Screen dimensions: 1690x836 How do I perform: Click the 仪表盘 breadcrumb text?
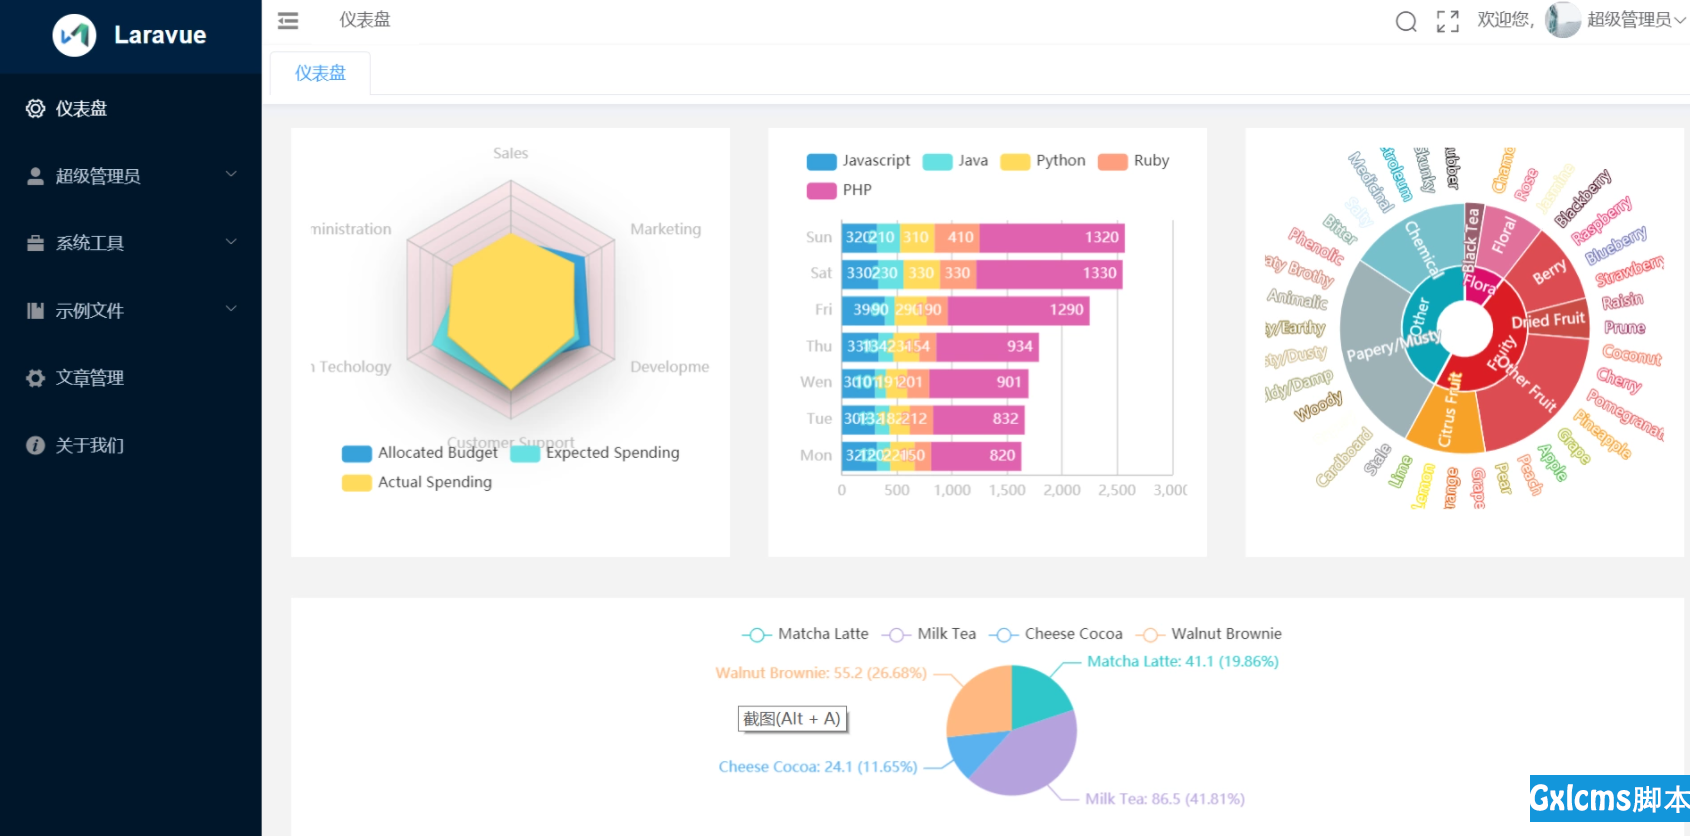tap(365, 20)
